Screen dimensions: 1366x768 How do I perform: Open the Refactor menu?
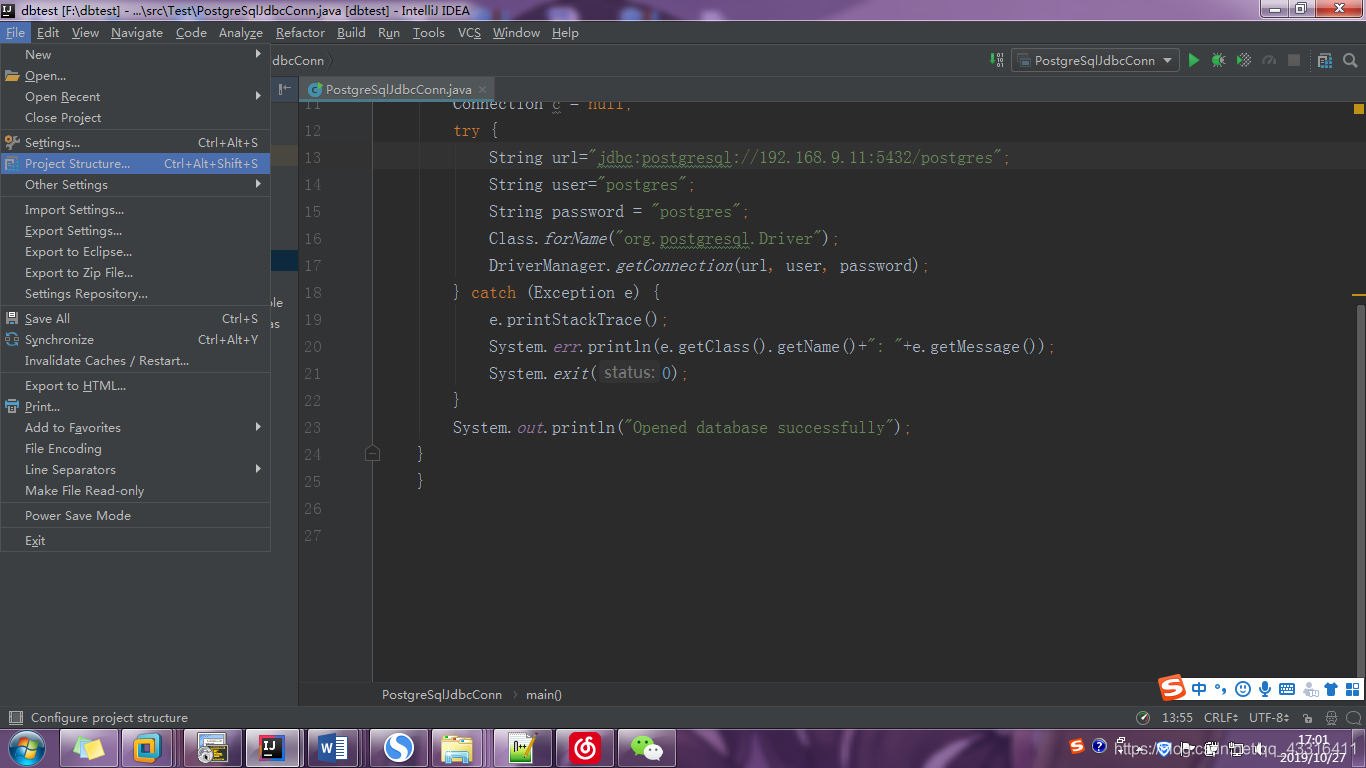click(300, 32)
